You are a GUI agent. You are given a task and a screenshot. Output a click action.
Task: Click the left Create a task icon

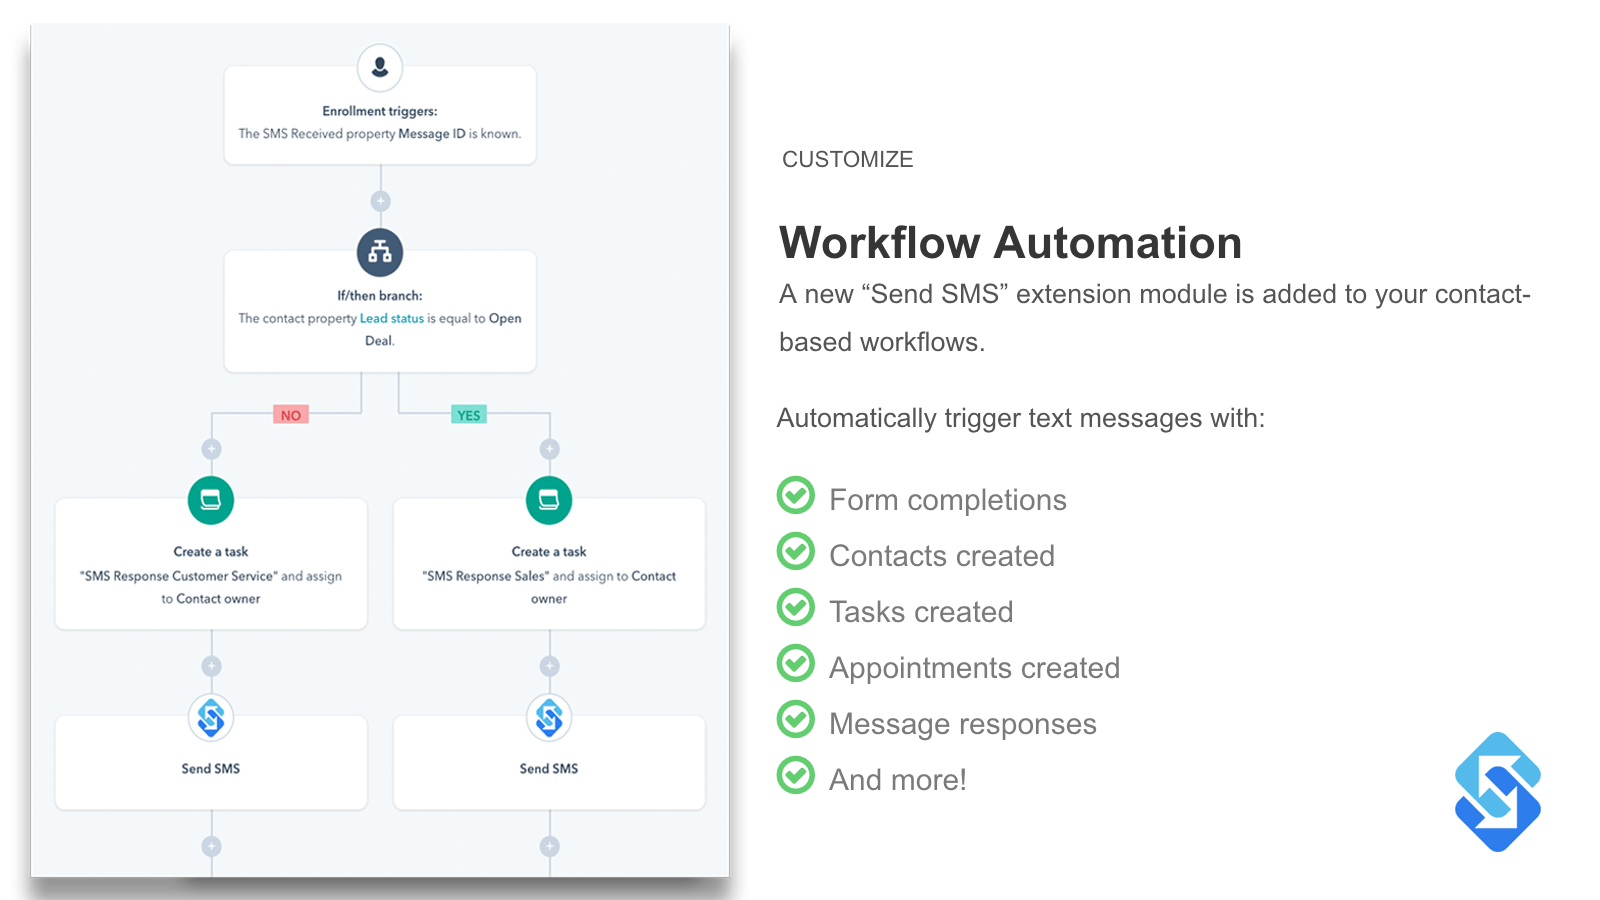click(211, 500)
